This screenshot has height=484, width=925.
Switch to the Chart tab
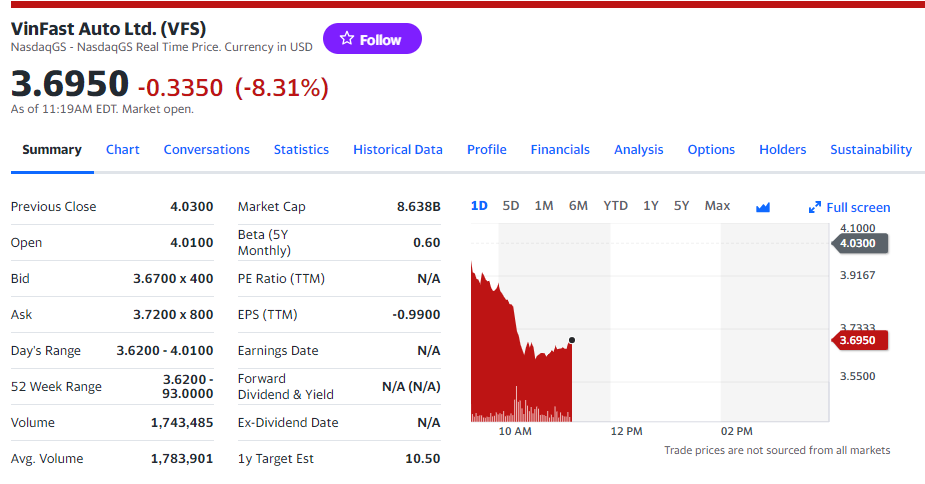pyautogui.click(x=123, y=149)
